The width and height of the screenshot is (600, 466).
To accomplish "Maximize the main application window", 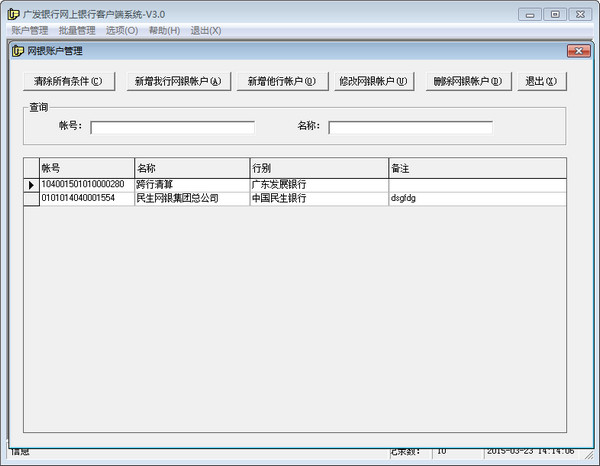I will (555, 15).
